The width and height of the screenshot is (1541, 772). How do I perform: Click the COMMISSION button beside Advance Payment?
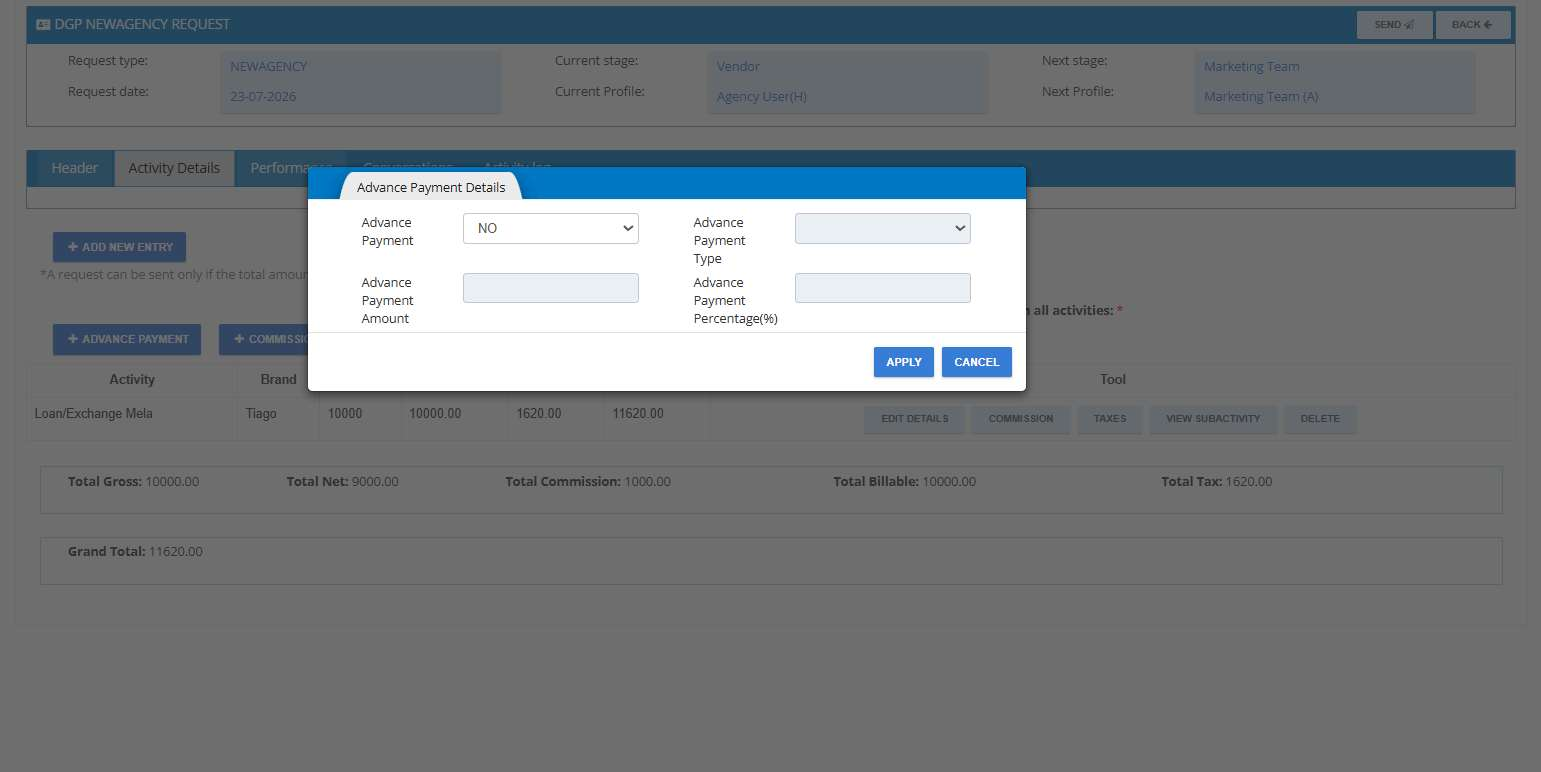tap(264, 339)
